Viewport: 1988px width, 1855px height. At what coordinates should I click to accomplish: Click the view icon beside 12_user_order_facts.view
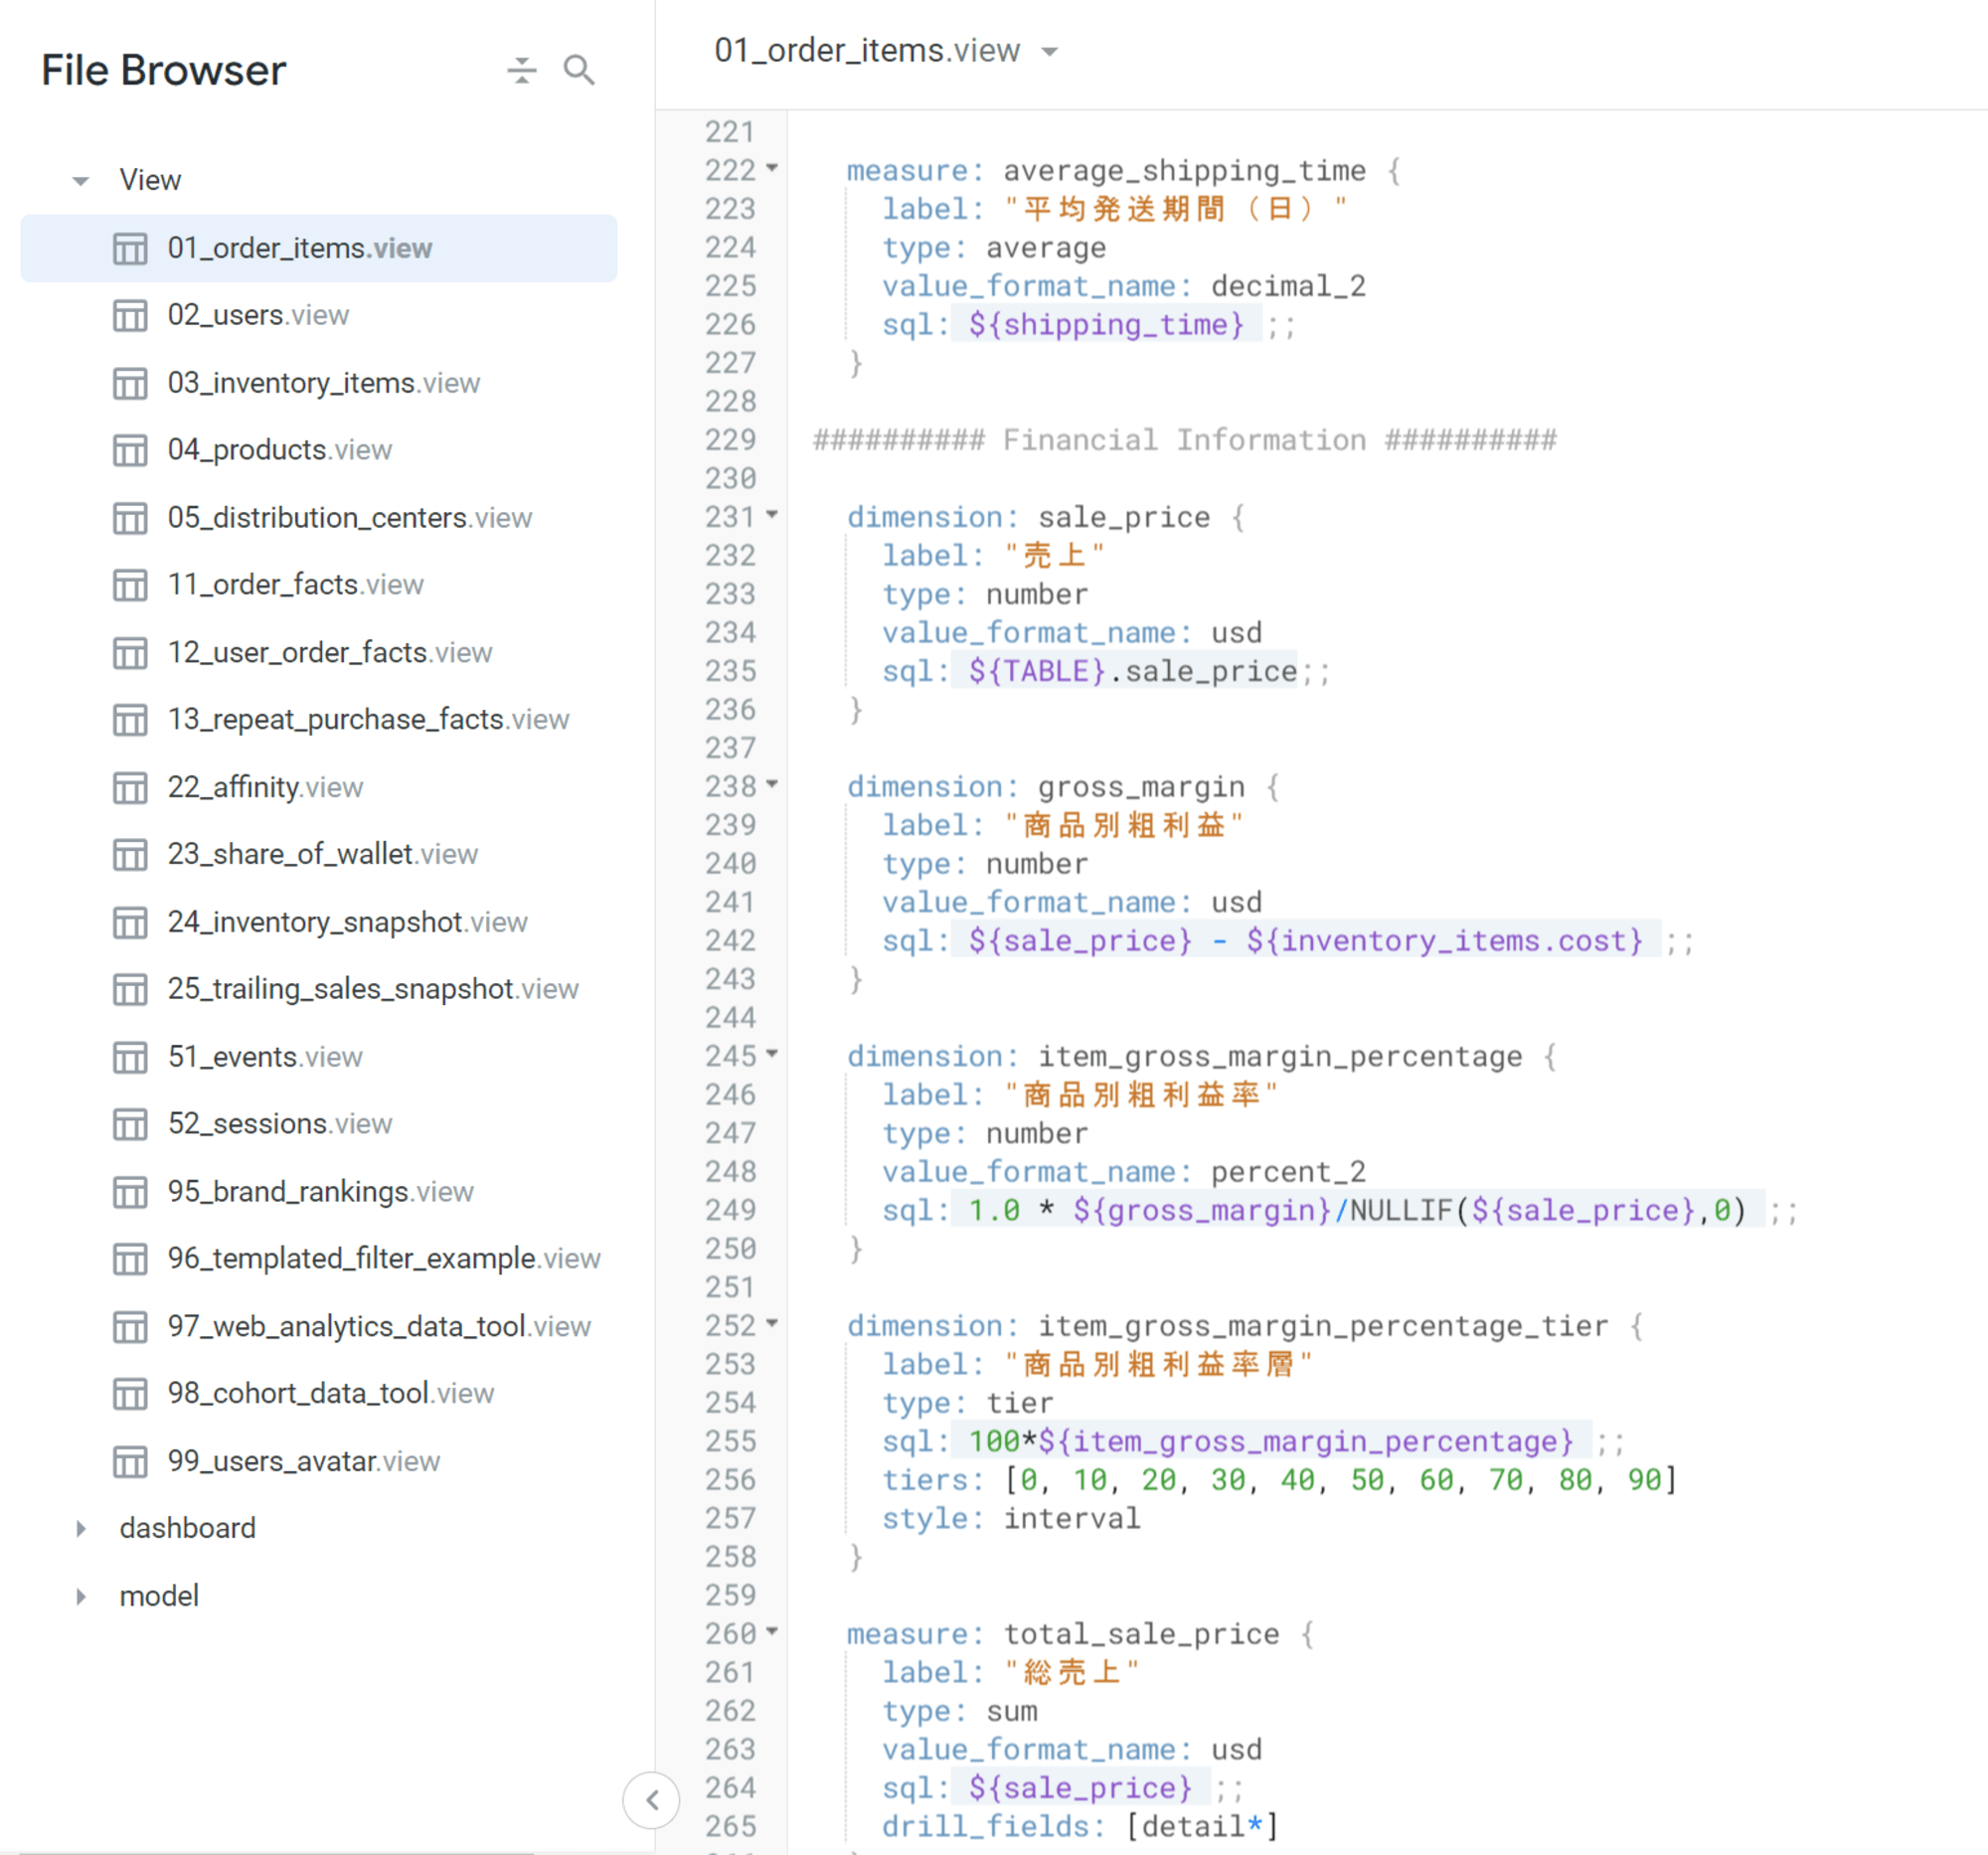[130, 653]
